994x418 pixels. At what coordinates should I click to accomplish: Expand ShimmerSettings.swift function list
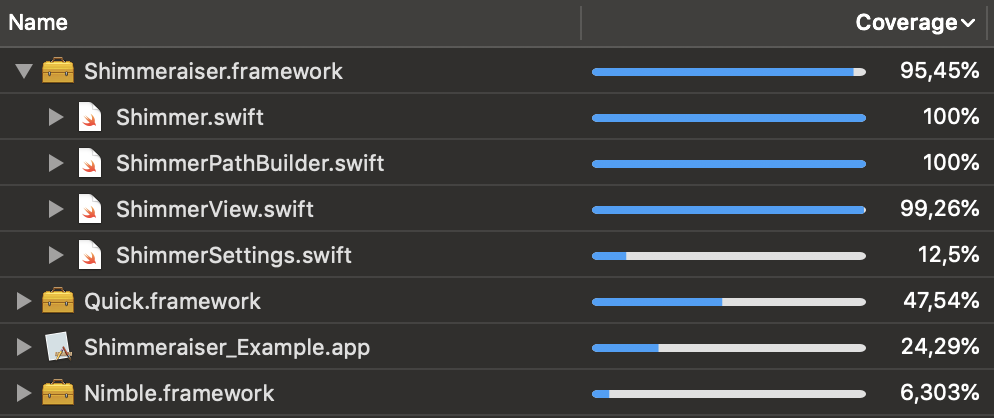click(56, 256)
